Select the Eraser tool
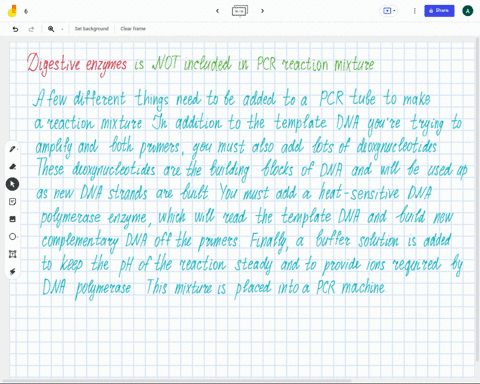 tap(12, 166)
